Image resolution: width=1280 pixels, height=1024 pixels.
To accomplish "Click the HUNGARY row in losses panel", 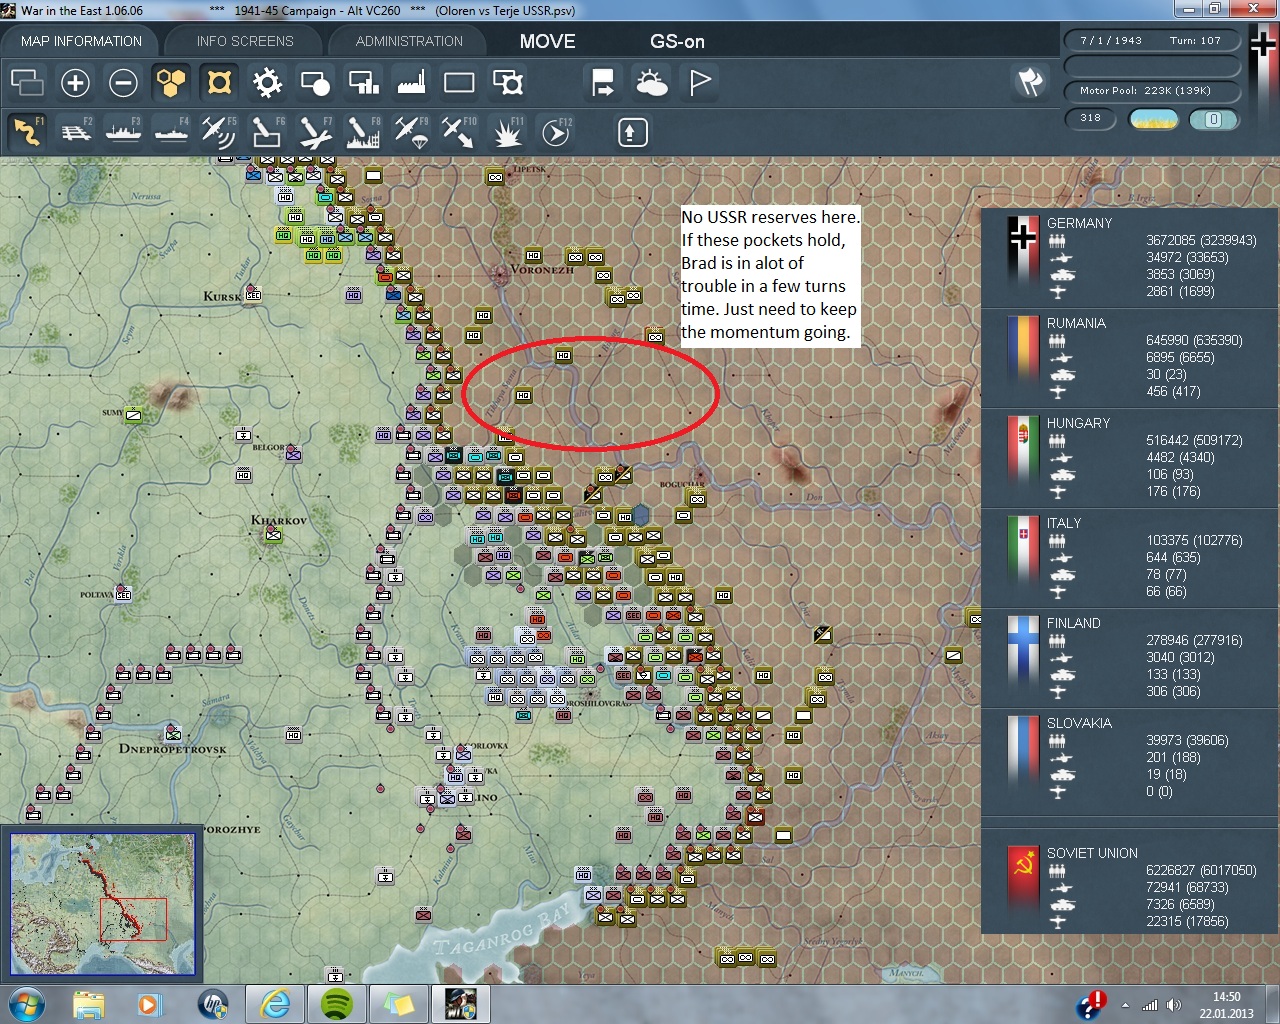I will click(1132, 458).
